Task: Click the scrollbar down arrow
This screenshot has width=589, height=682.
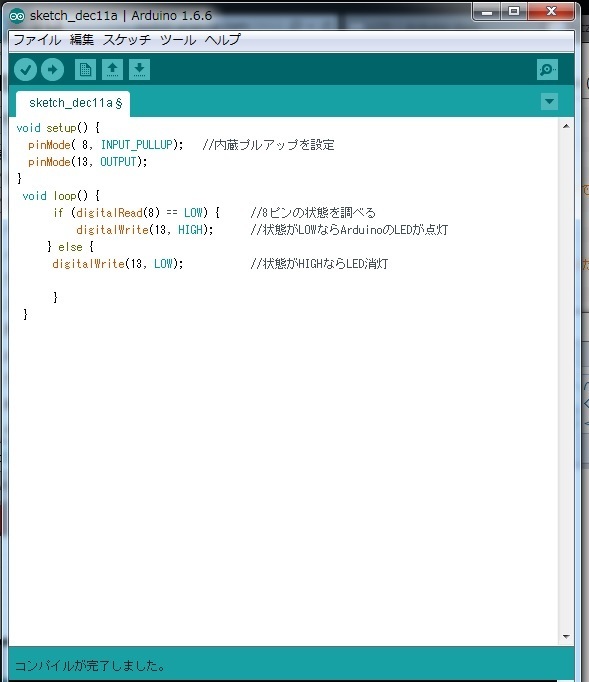Action: click(x=566, y=637)
